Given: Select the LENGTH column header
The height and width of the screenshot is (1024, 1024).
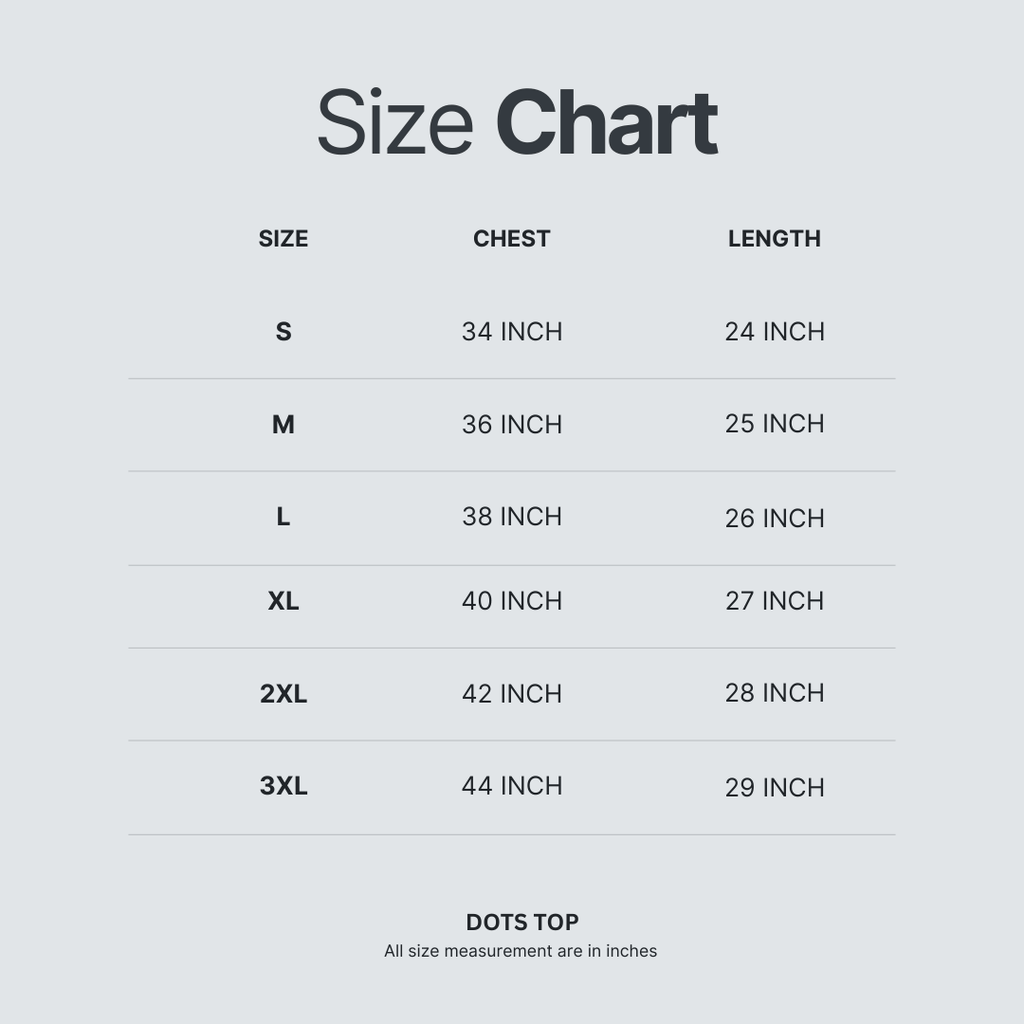Looking at the screenshot, I should click(774, 239).
